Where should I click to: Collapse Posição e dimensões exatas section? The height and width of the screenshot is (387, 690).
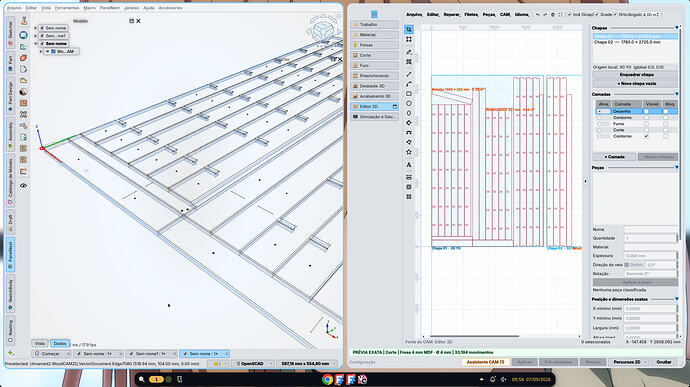point(676,299)
